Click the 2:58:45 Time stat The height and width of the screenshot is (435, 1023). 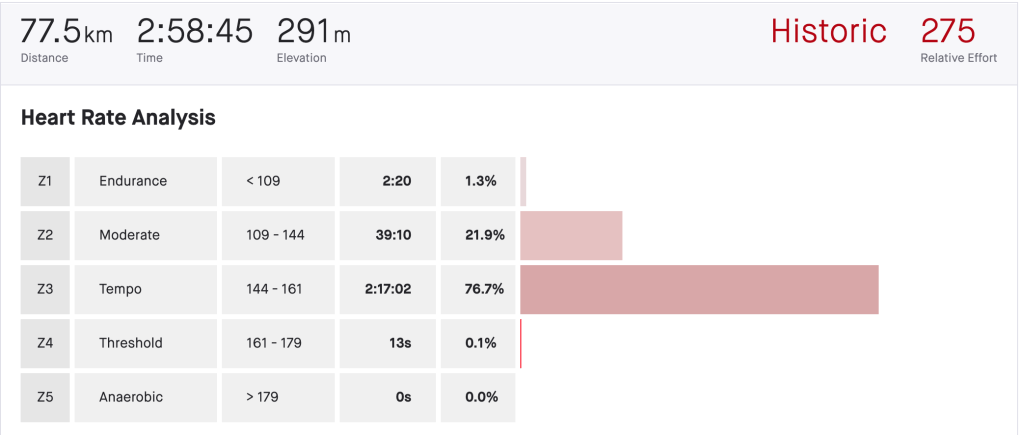(194, 32)
